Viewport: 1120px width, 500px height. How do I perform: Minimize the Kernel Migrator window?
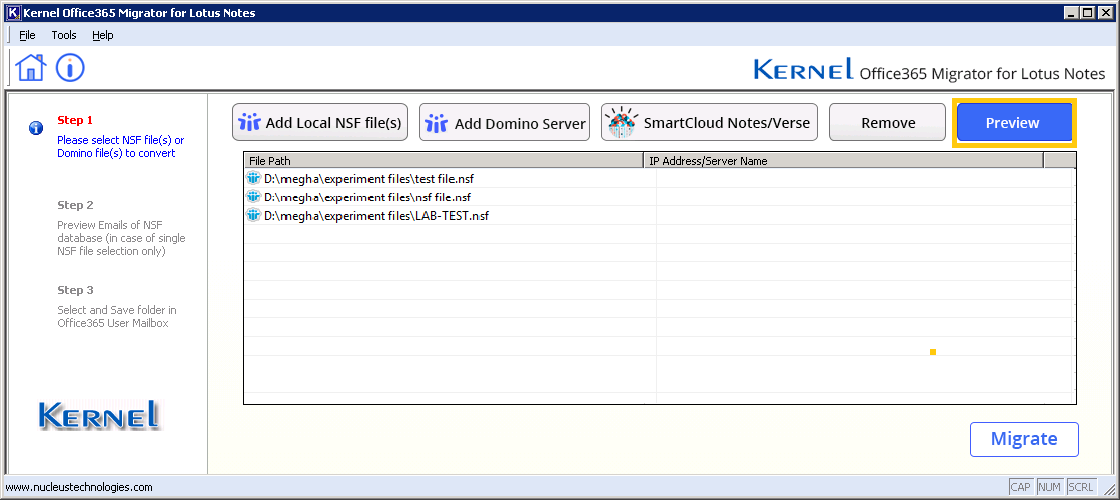coord(1071,13)
